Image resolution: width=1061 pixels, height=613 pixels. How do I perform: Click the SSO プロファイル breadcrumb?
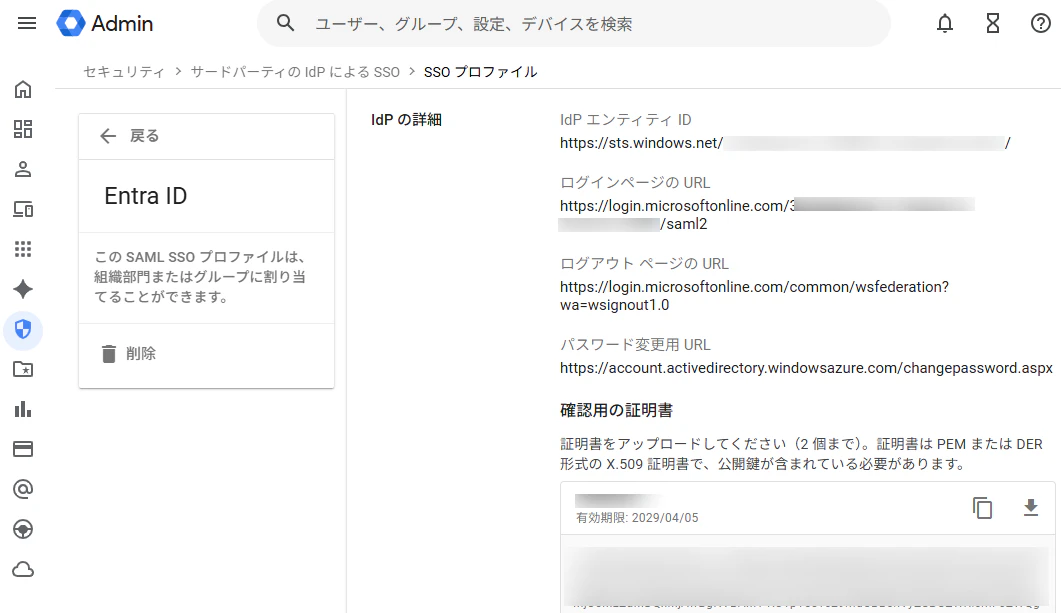point(480,72)
